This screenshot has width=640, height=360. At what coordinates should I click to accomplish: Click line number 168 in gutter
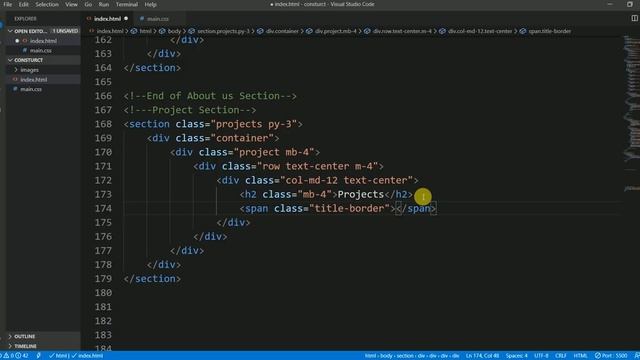point(103,124)
